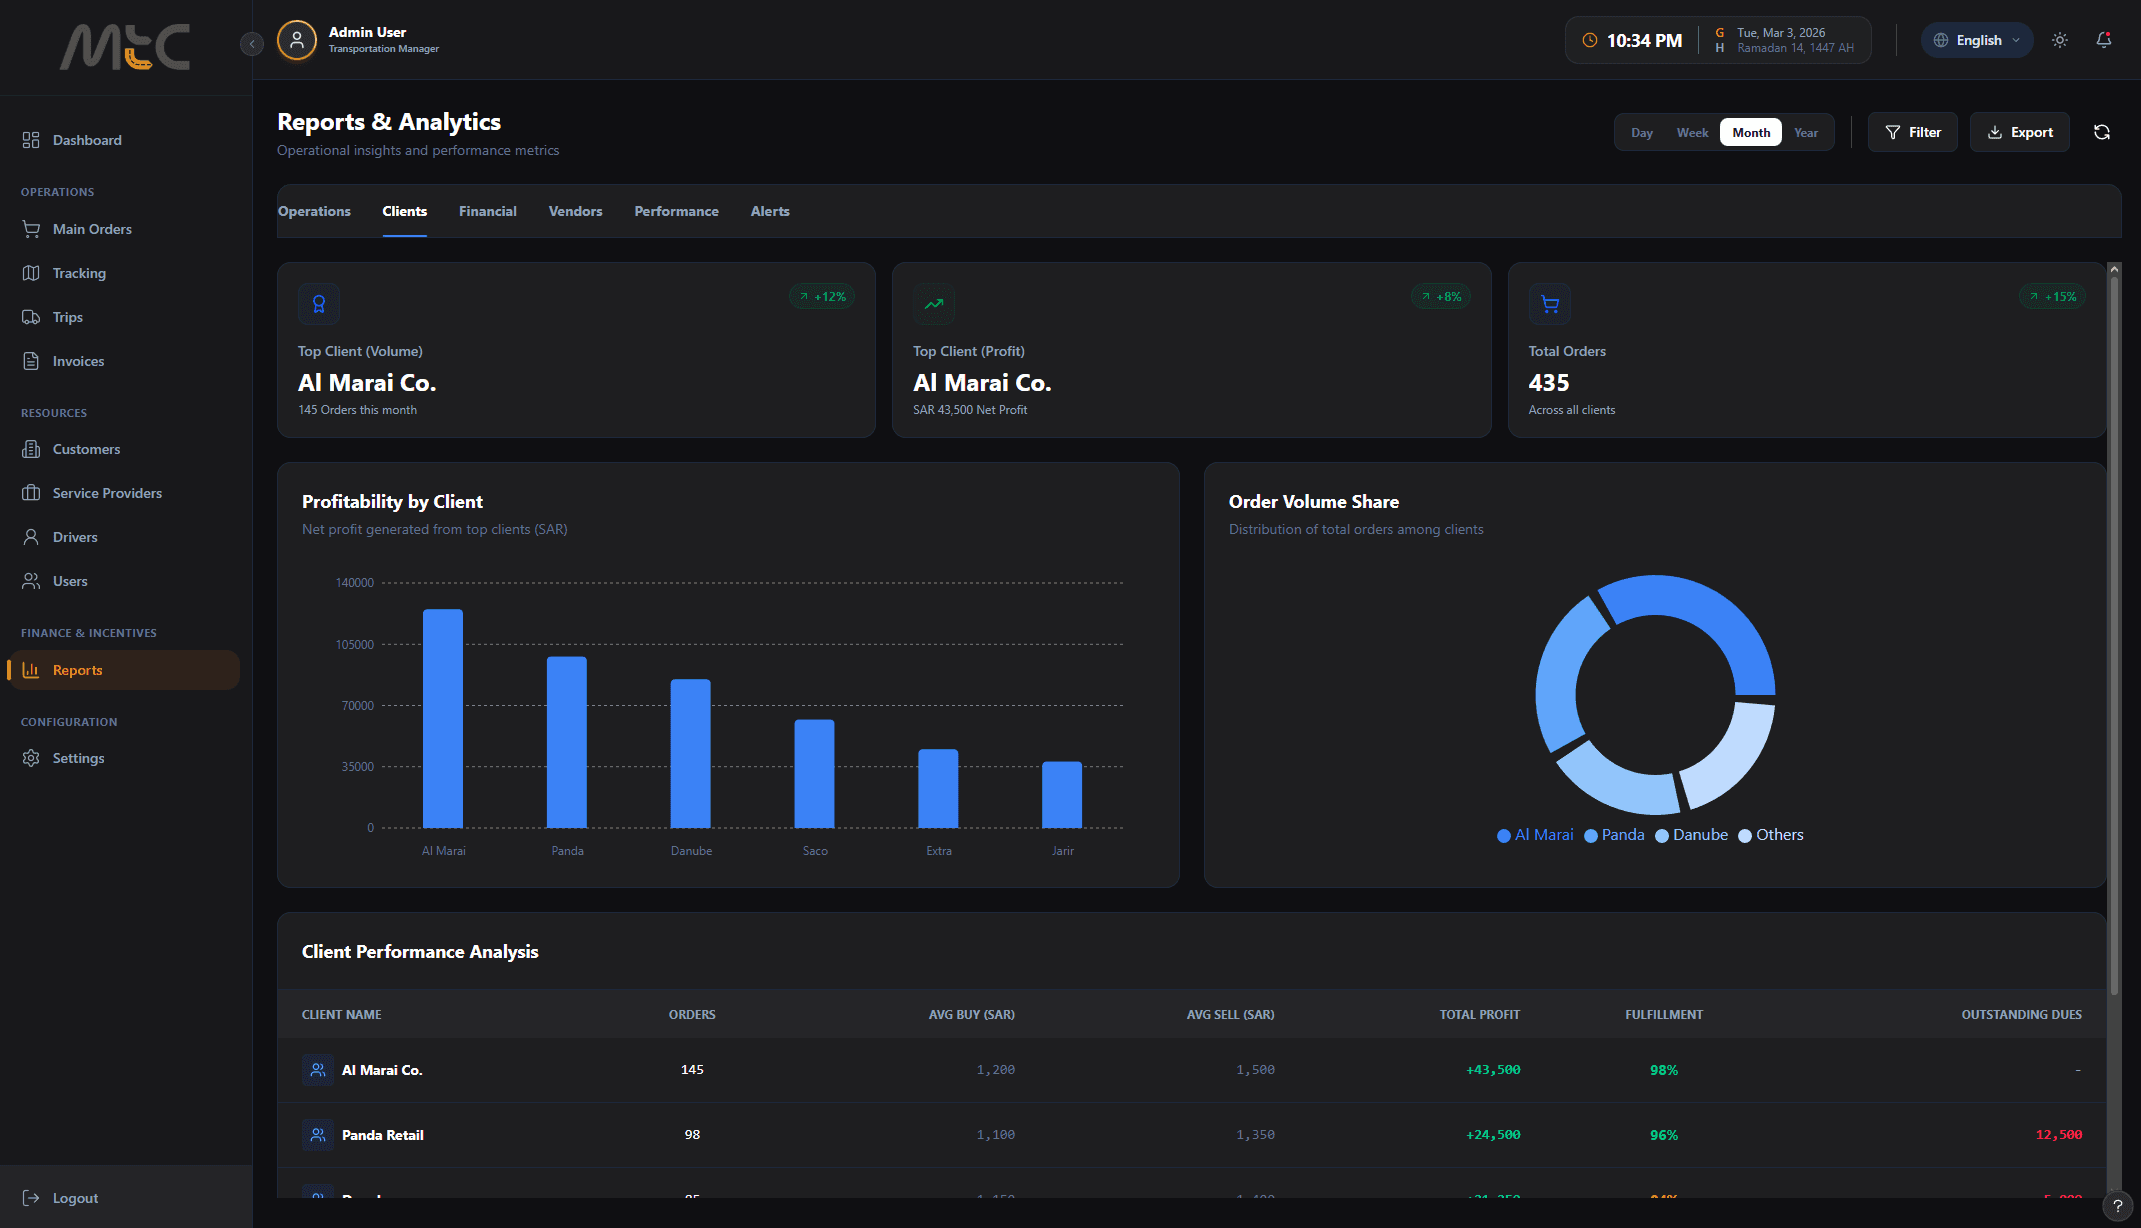Screen dimensions: 2141x1228
Task: Open the Reports sidebar link
Action: [x=124, y=670]
